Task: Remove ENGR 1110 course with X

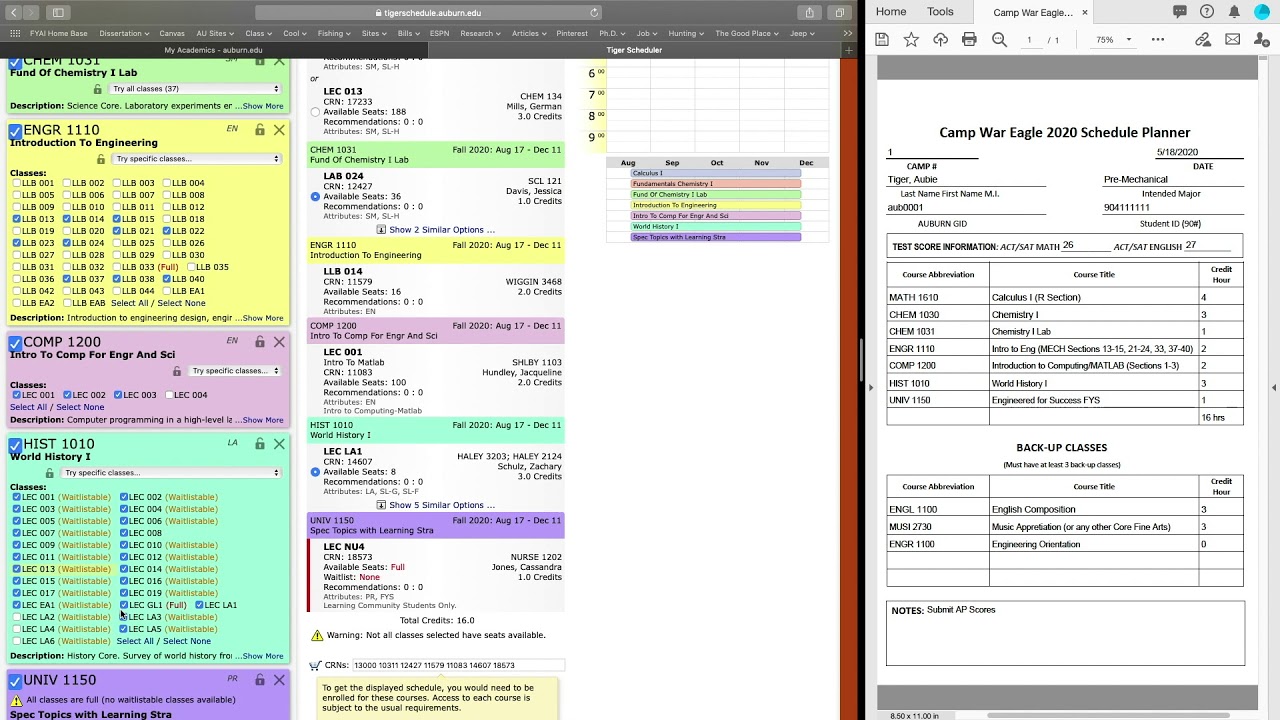Action: [x=279, y=130]
